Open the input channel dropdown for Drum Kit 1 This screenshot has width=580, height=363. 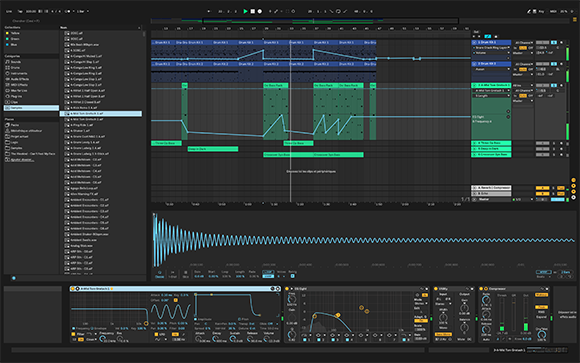(523, 43)
